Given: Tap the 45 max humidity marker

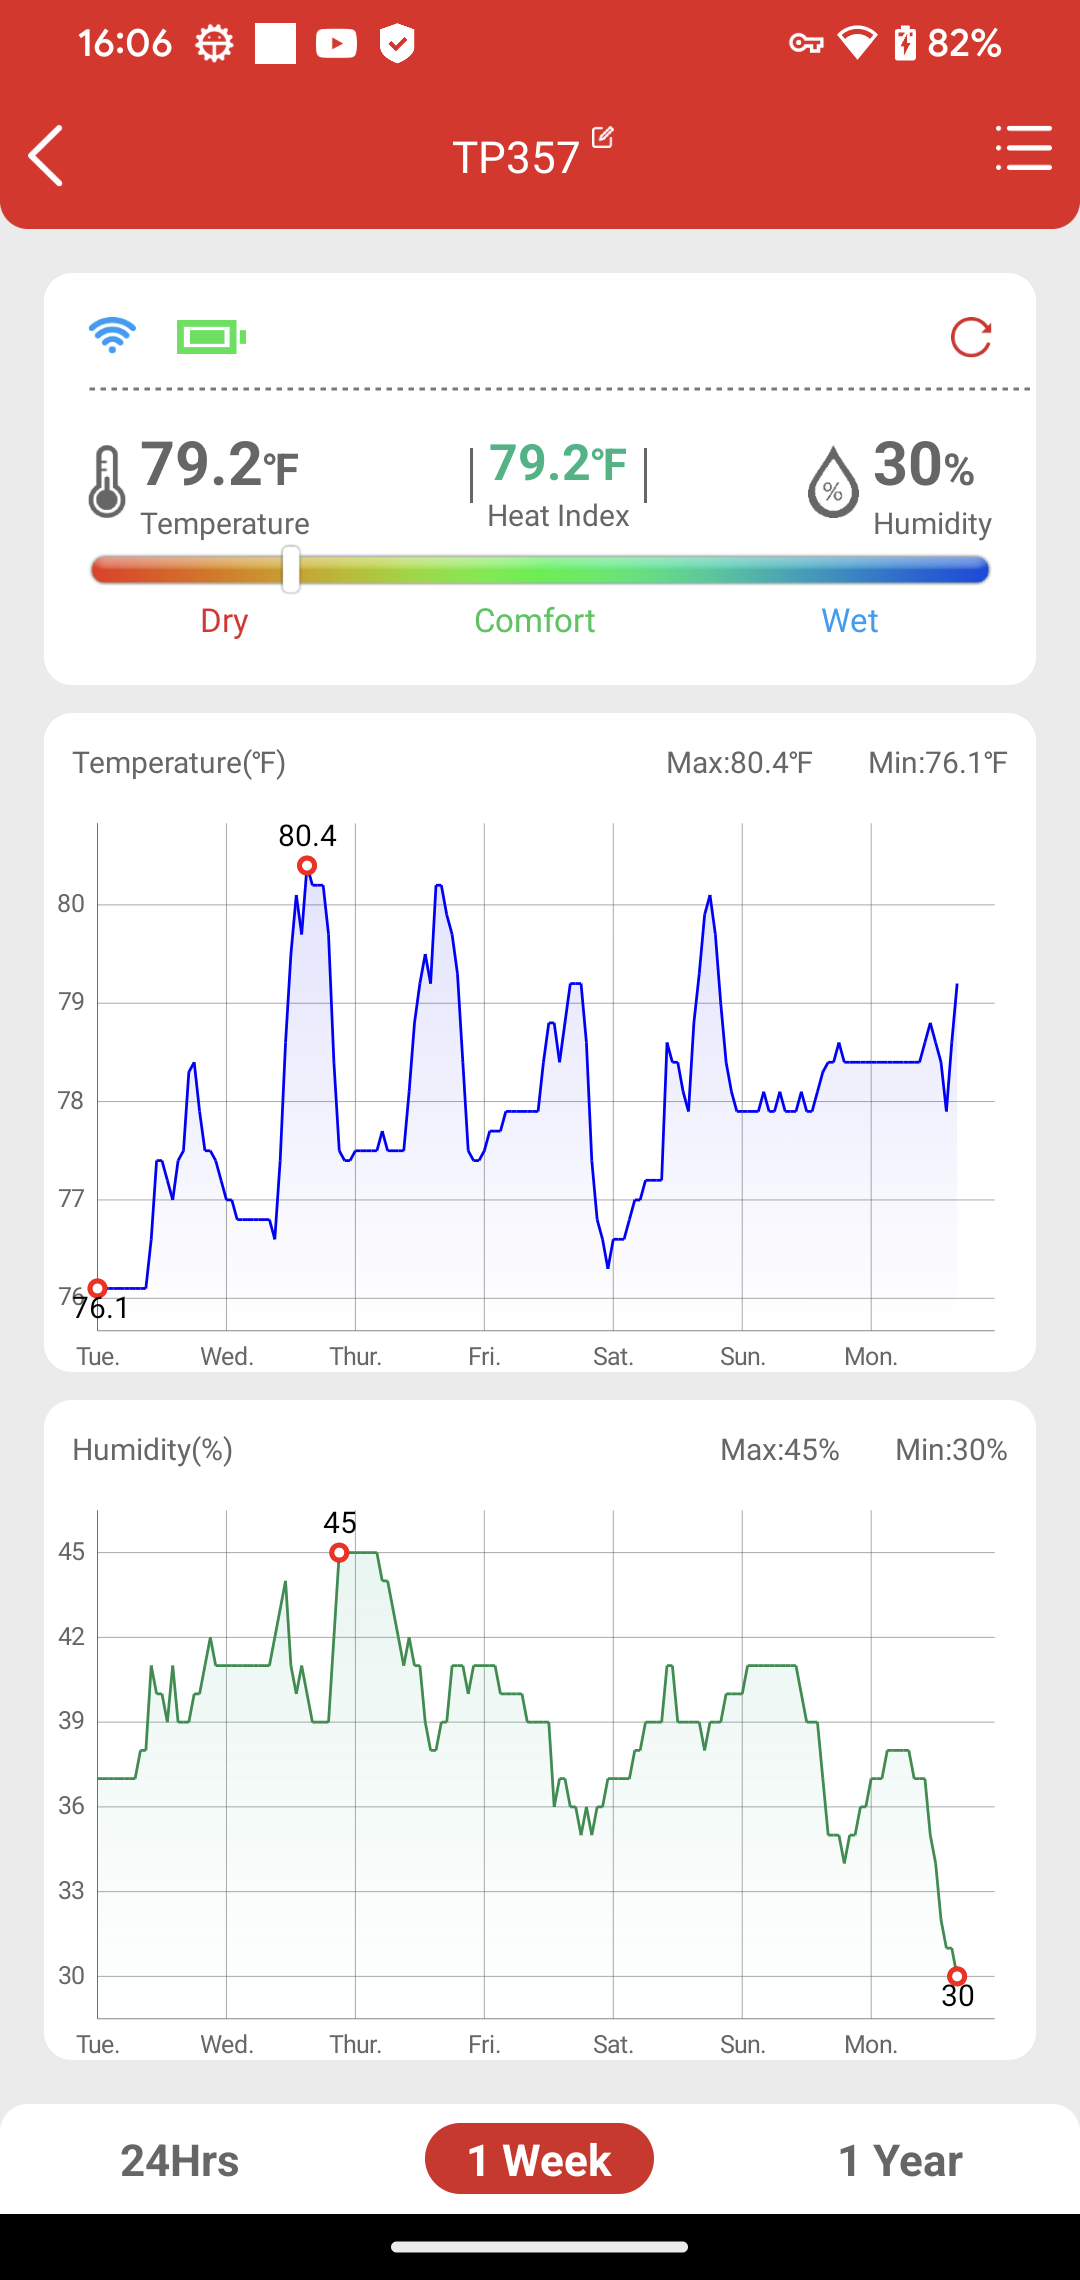Looking at the screenshot, I should pyautogui.click(x=339, y=1553).
